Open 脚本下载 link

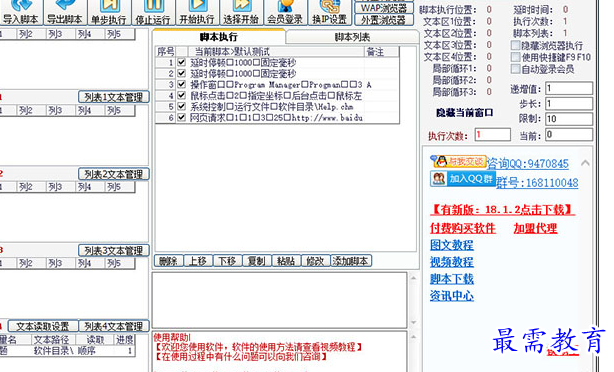coord(452,279)
